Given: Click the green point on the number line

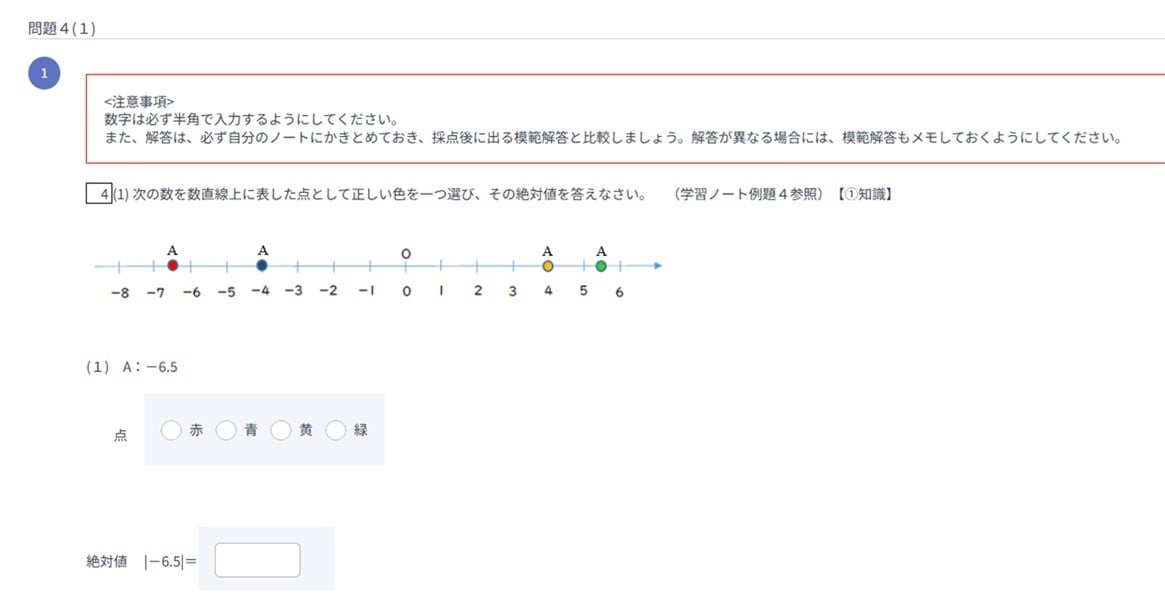Looking at the screenshot, I should coord(601,266).
